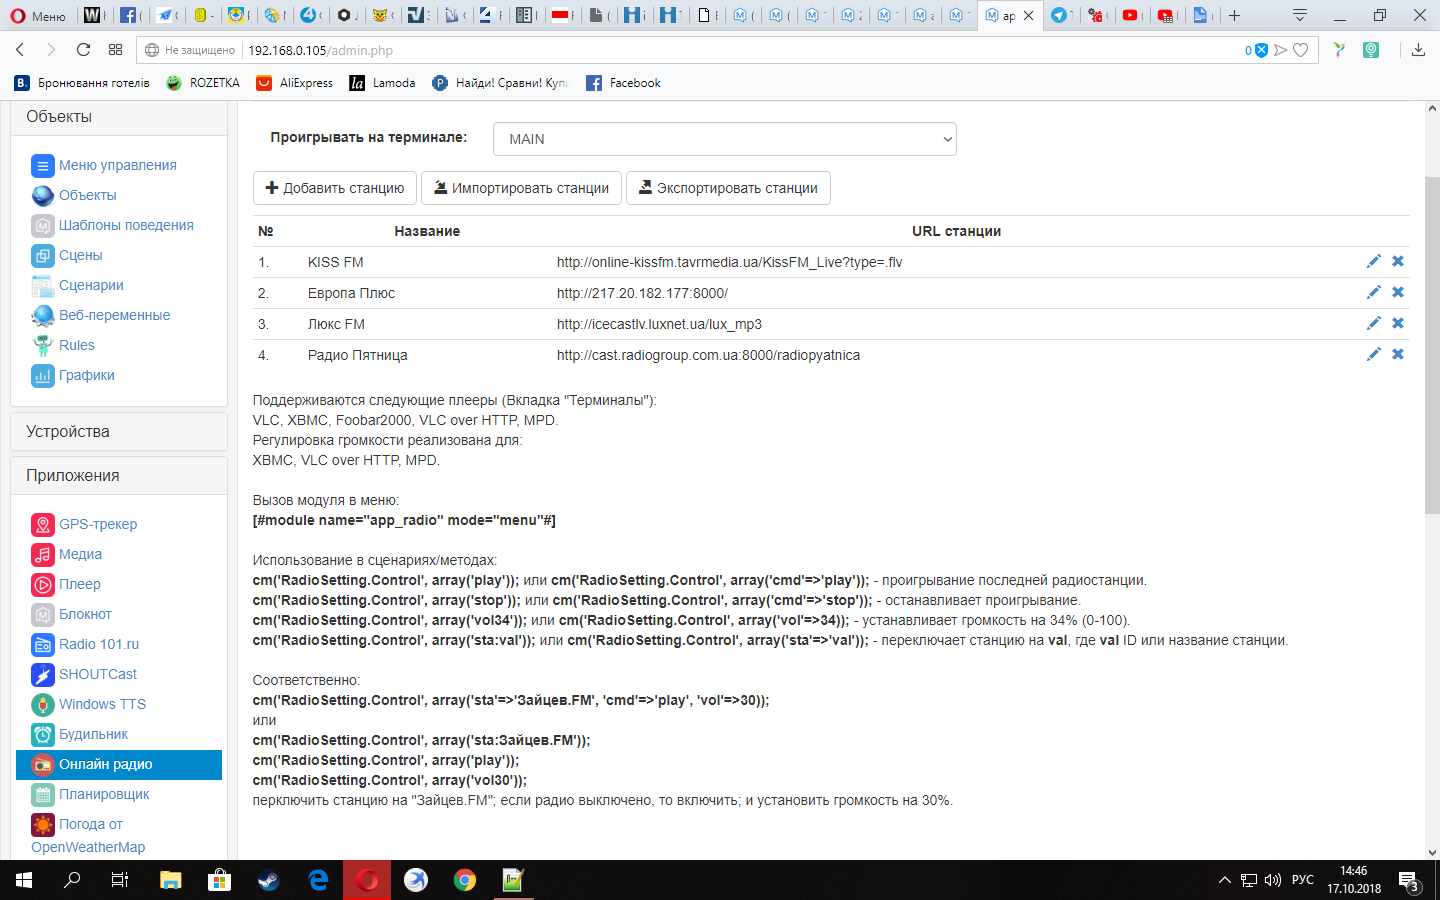
Task: Collapse the Приложения sidebar section
Action: point(119,476)
